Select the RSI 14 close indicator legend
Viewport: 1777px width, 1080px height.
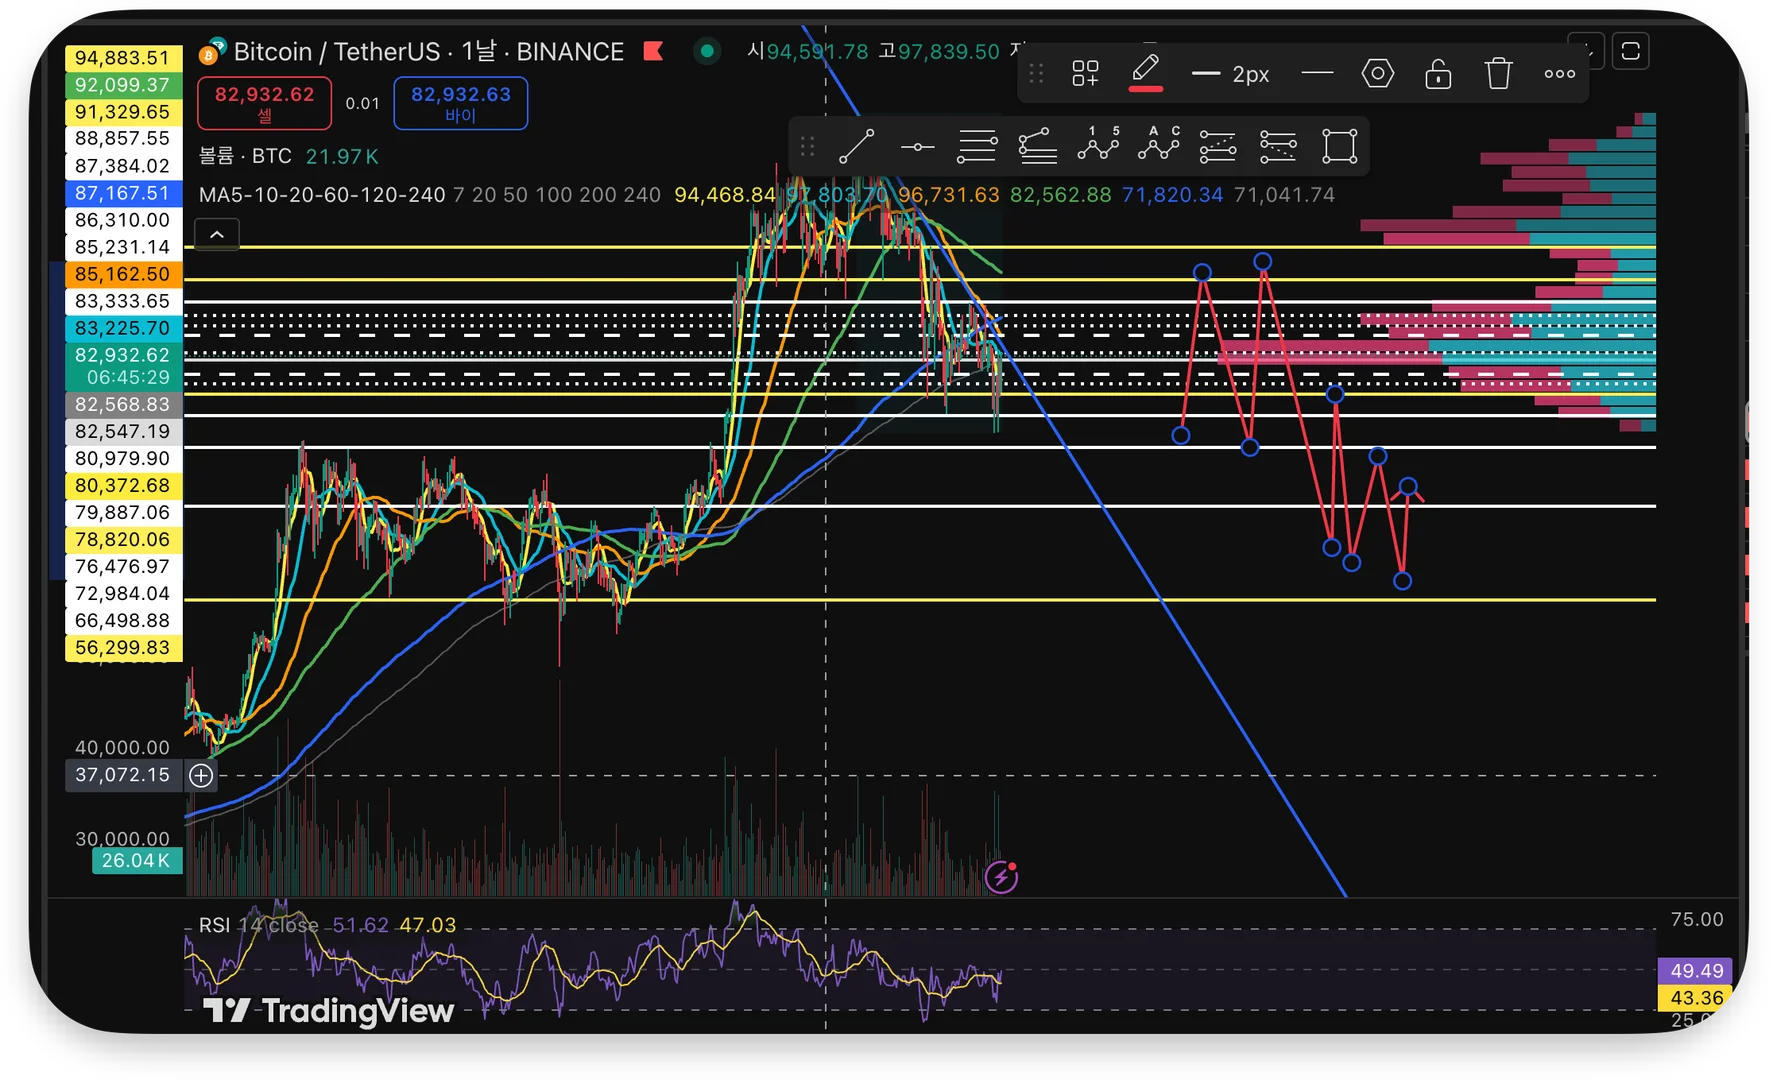(258, 925)
